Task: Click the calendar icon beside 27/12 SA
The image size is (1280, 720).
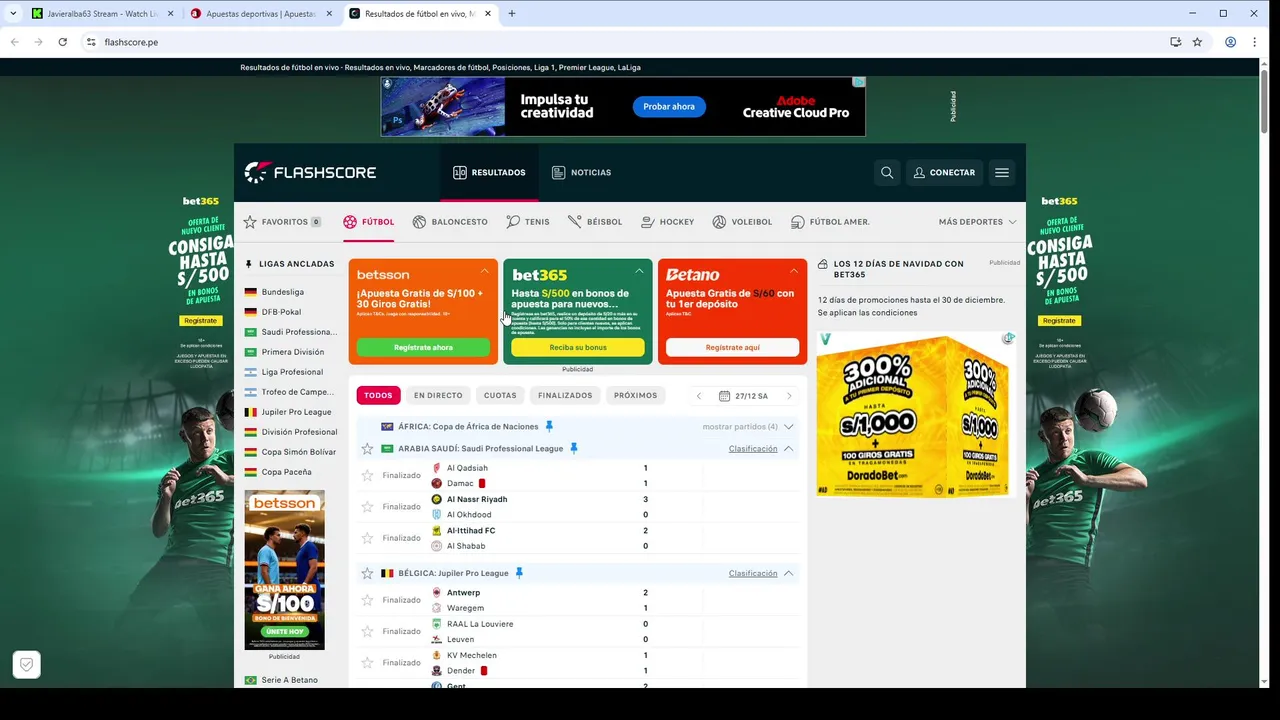Action: coord(724,396)
